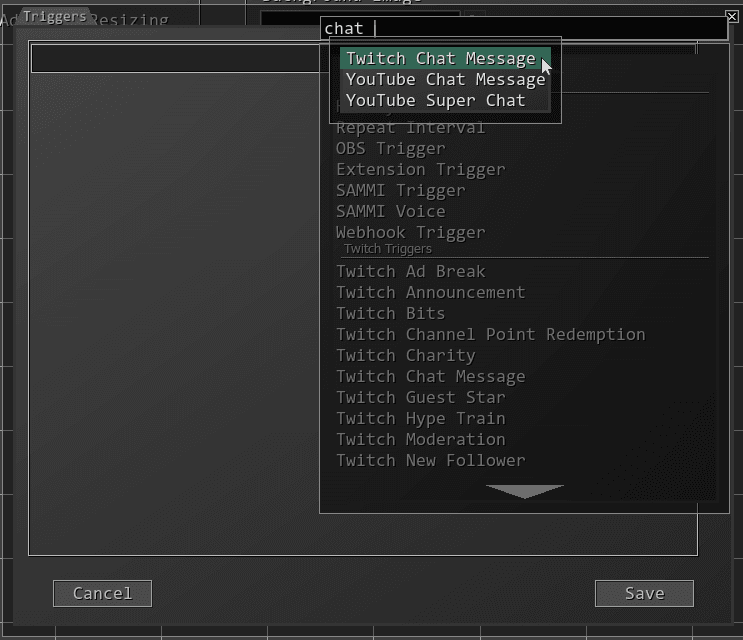This screenshot has height=640, width=743.
Task: Choose Twitch Channel Point Redemption
Action: click(491, 334)
